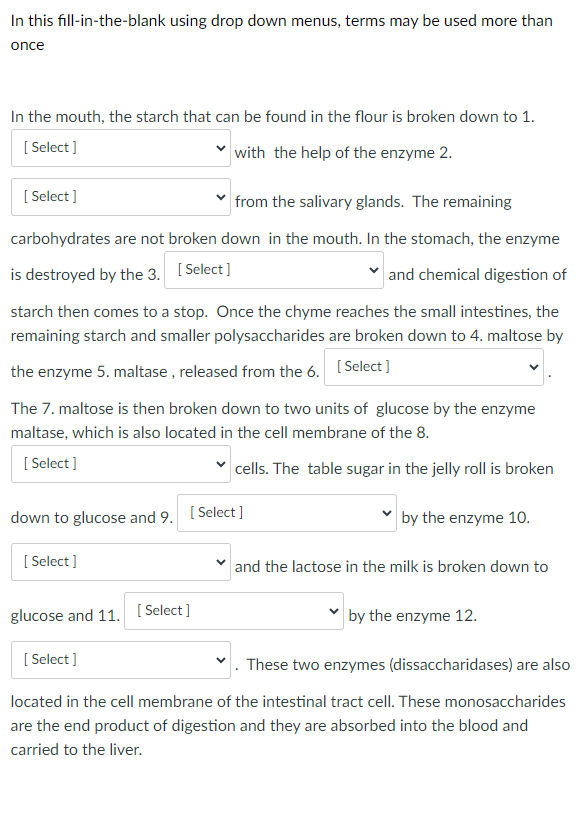The width and height of the screenshot is (581, 825).
Task: Open the blank 6 maltase source dropdown
Action: coord(433,366)
